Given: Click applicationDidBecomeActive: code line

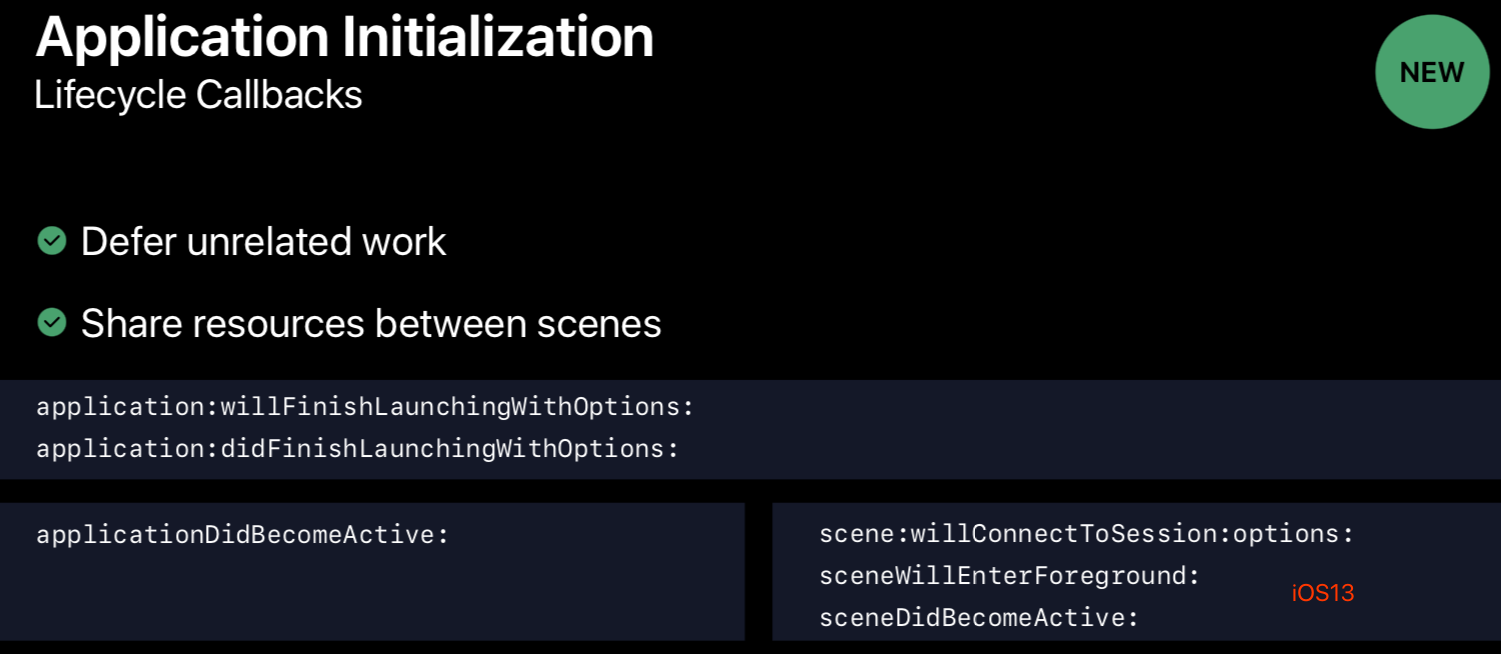Looking at the screenshot, I should click(x=243, y=535).
